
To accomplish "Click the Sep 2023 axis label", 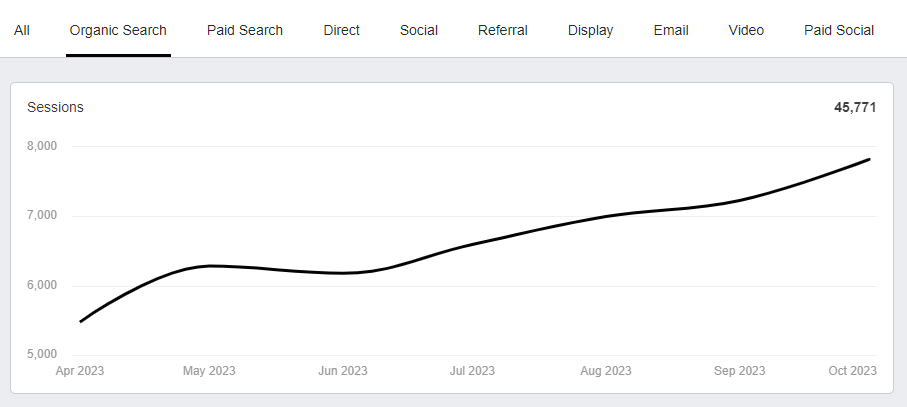I will click(739, 371).
